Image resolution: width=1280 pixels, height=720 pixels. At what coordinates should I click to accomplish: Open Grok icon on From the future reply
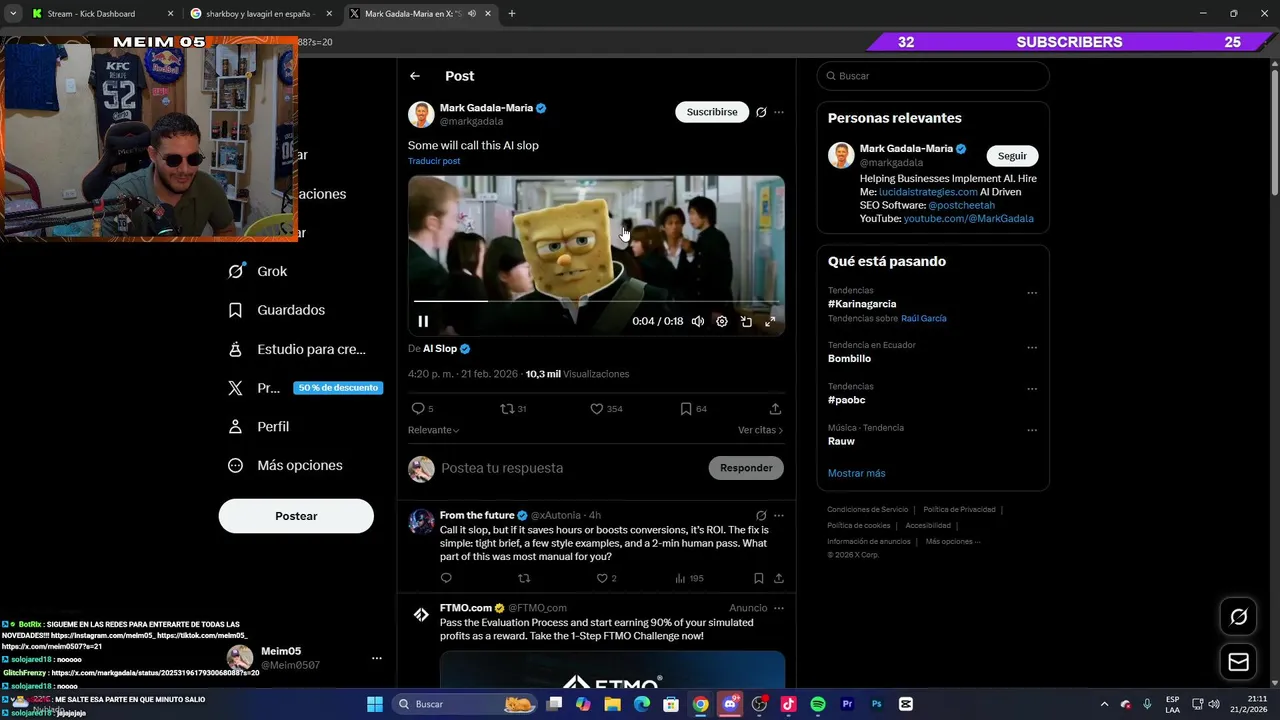(761, 516)
